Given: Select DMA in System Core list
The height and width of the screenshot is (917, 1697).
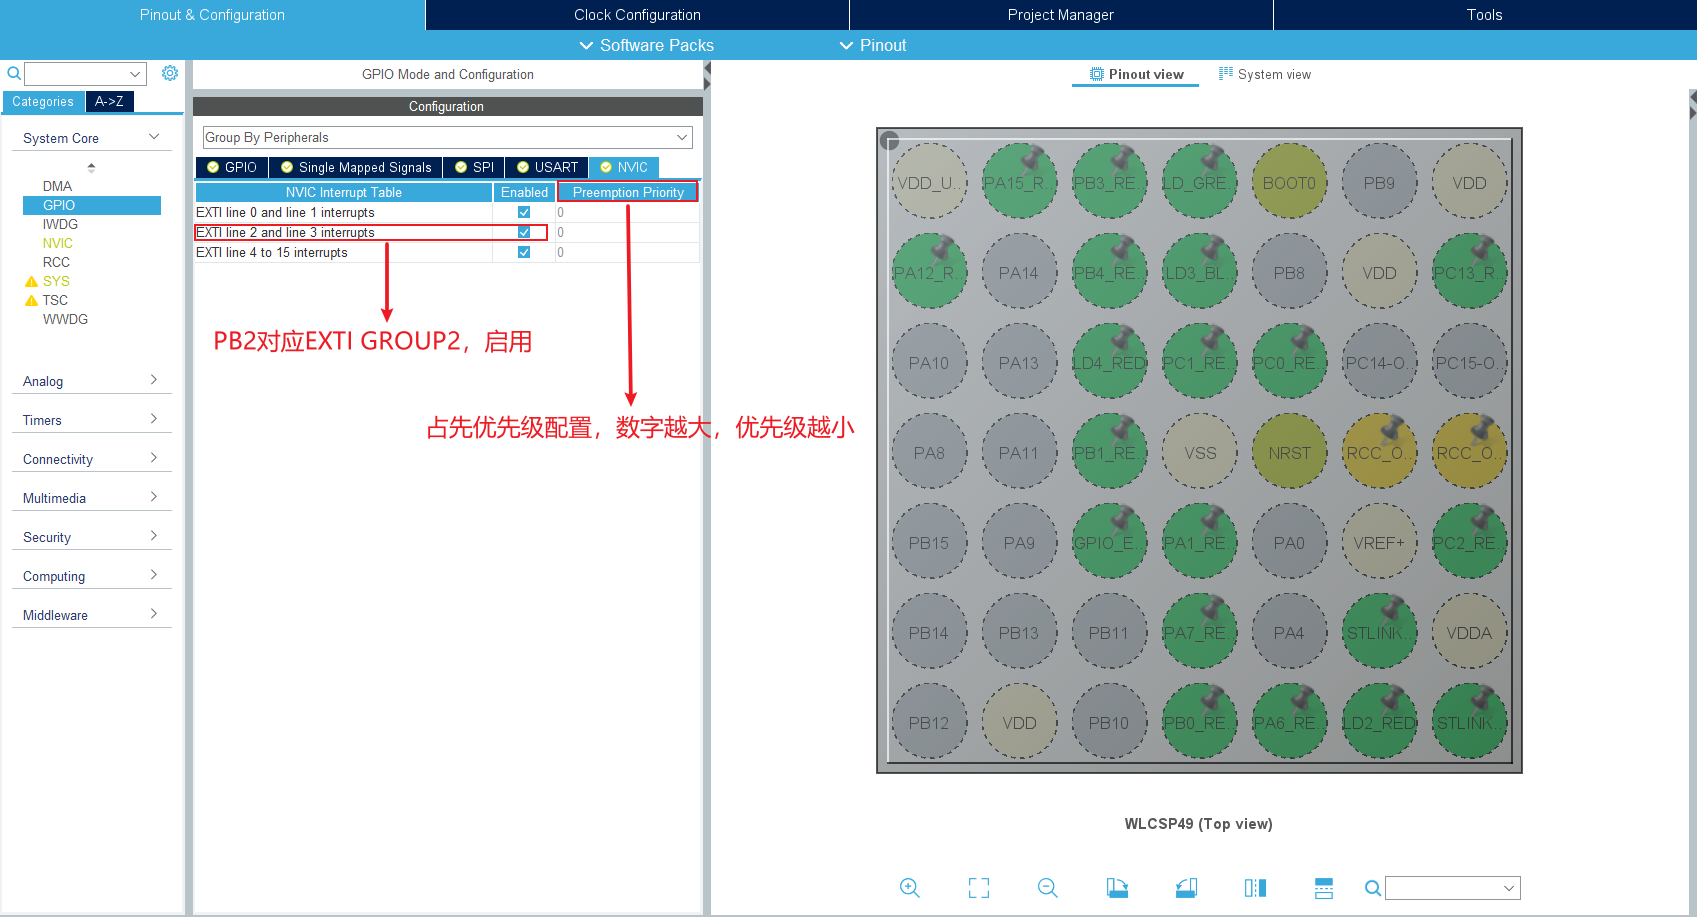Looking at the screenshot, I should coord(57,186).
